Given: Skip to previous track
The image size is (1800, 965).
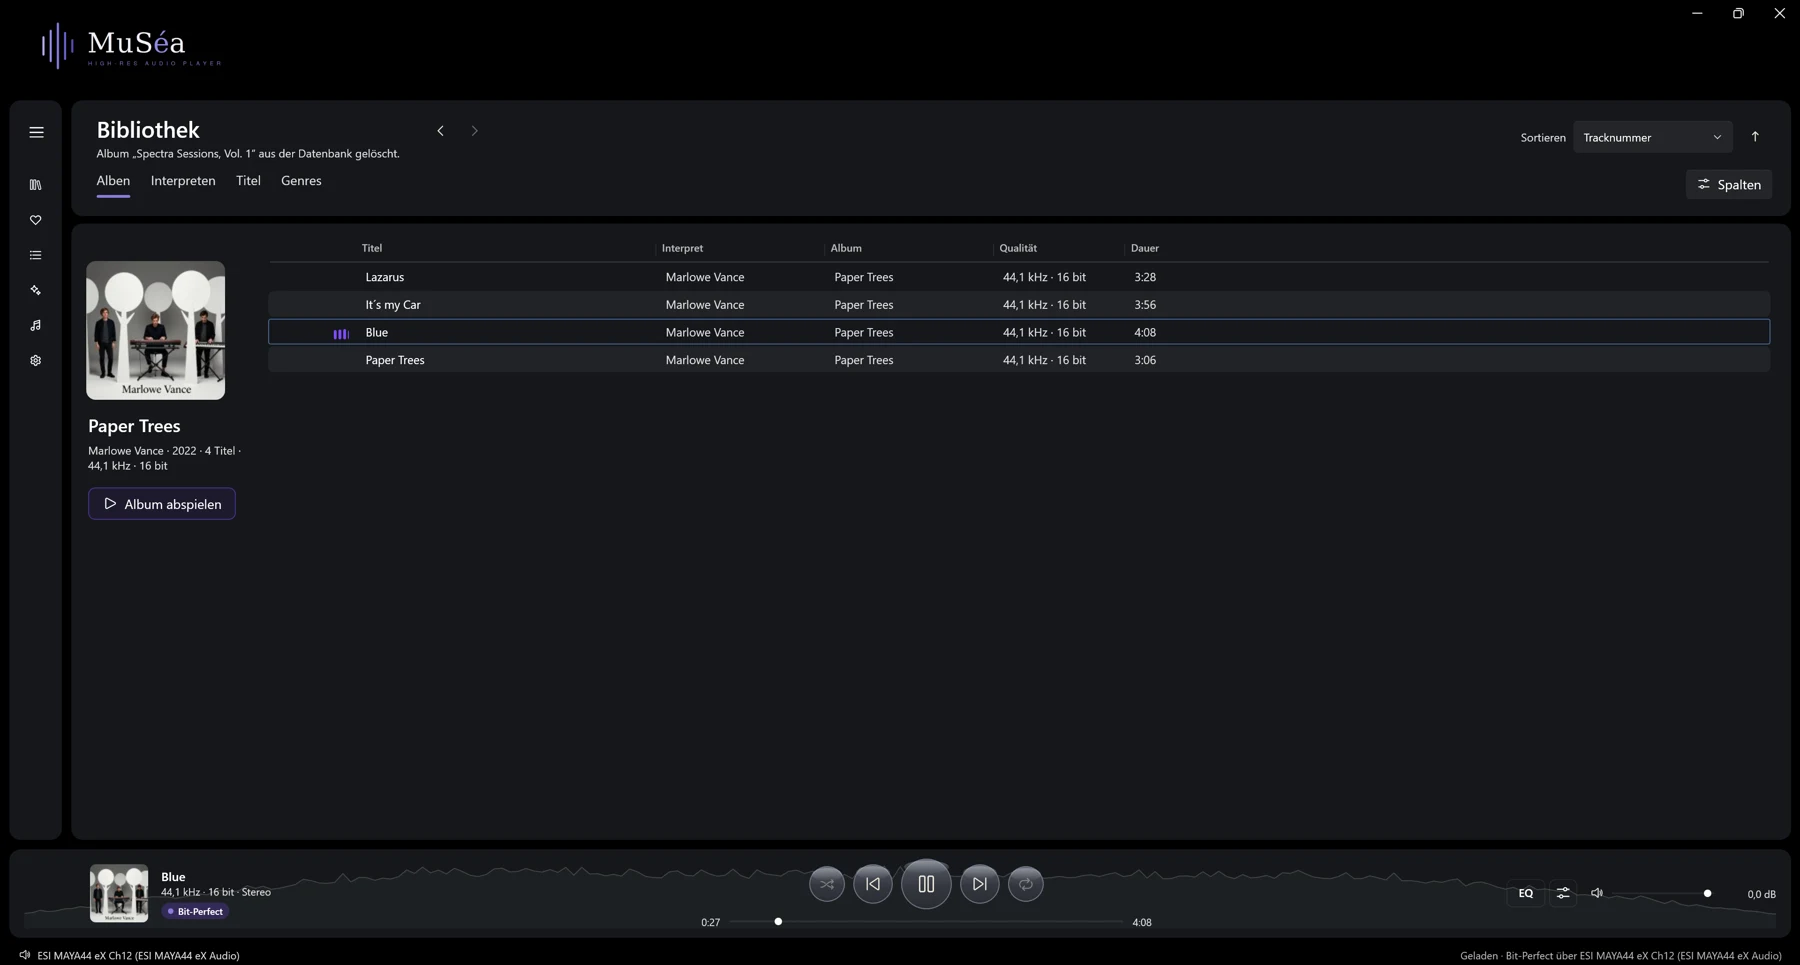Looking at the screenshot, I should click(873, 884).
